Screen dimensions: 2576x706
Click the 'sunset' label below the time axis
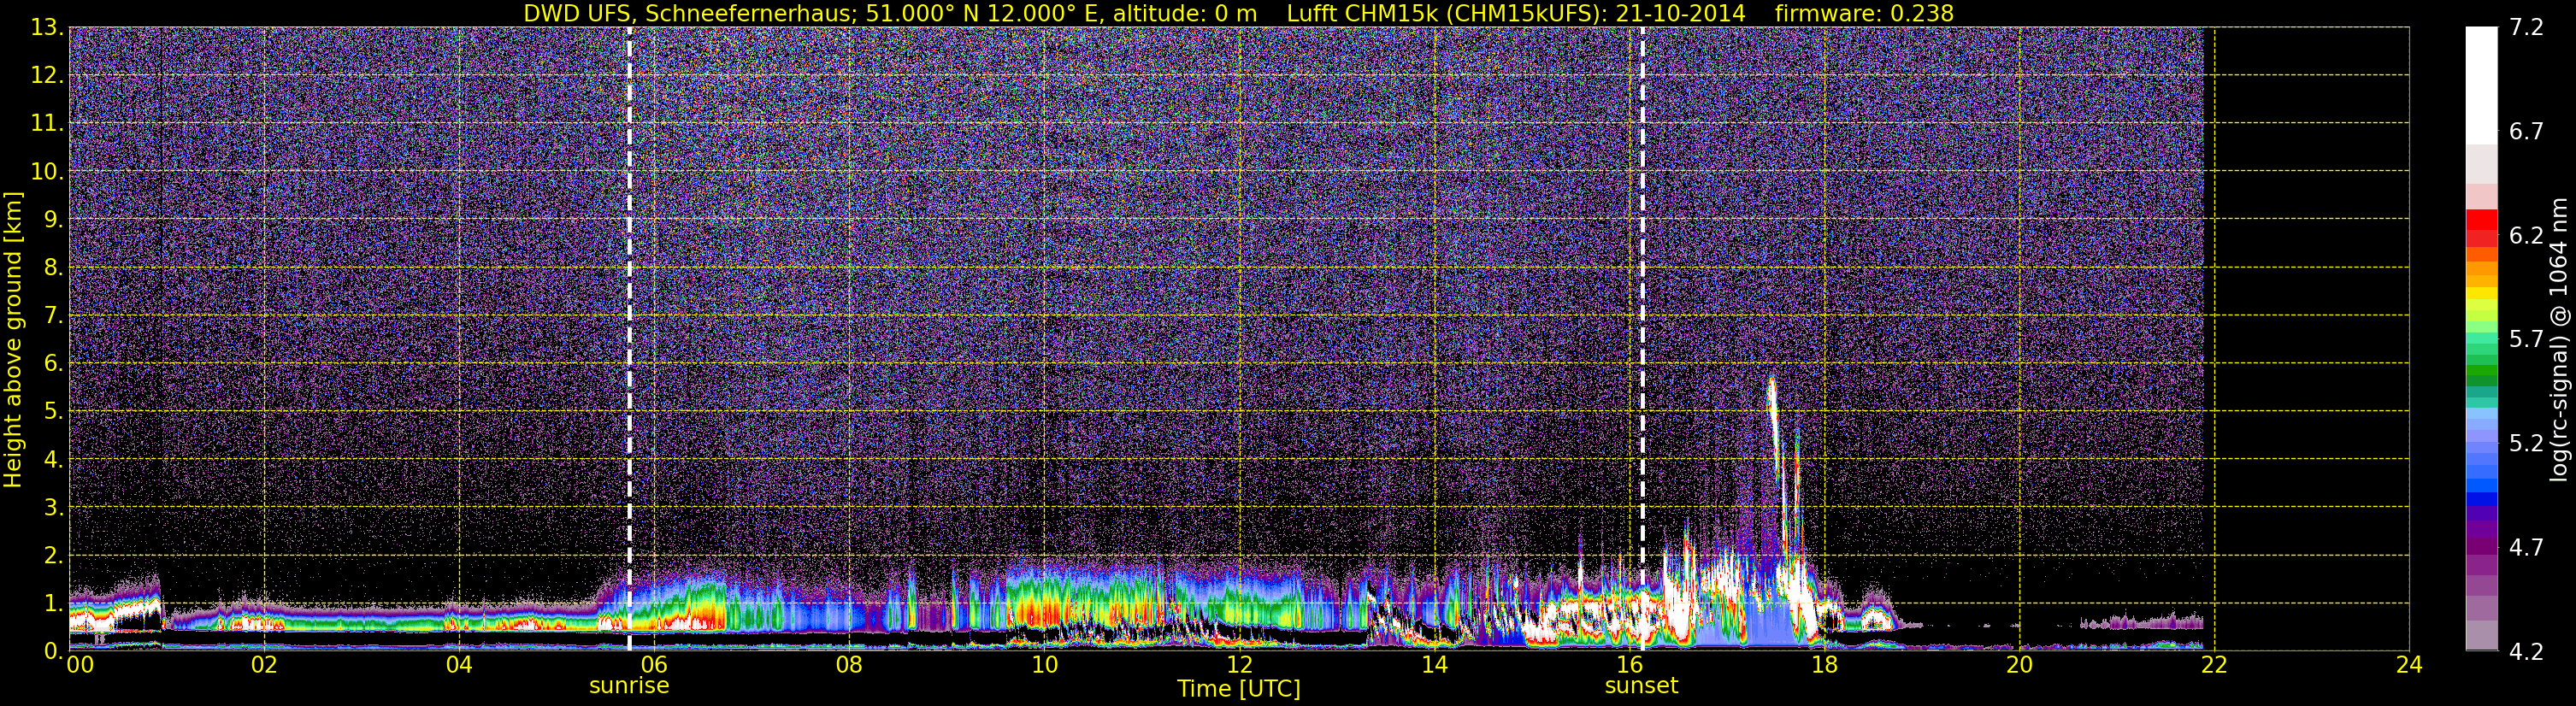tap(1641, 686)
